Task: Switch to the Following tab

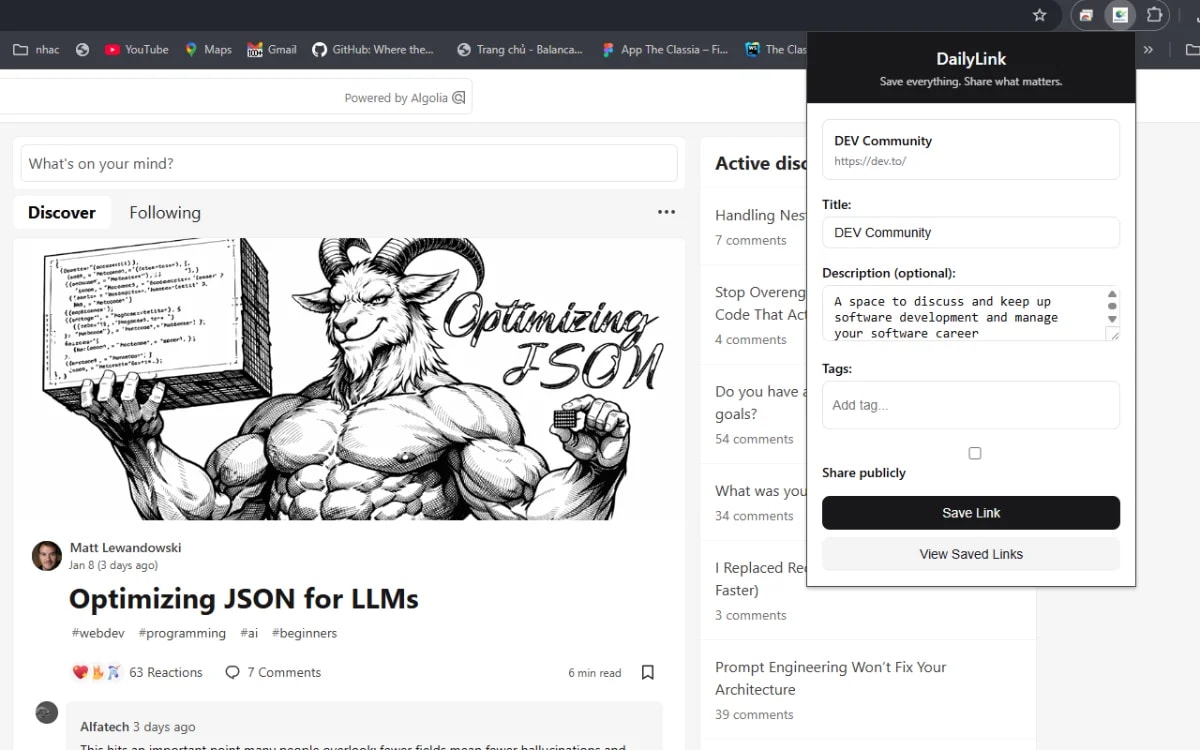Action: tap(164, 212)
